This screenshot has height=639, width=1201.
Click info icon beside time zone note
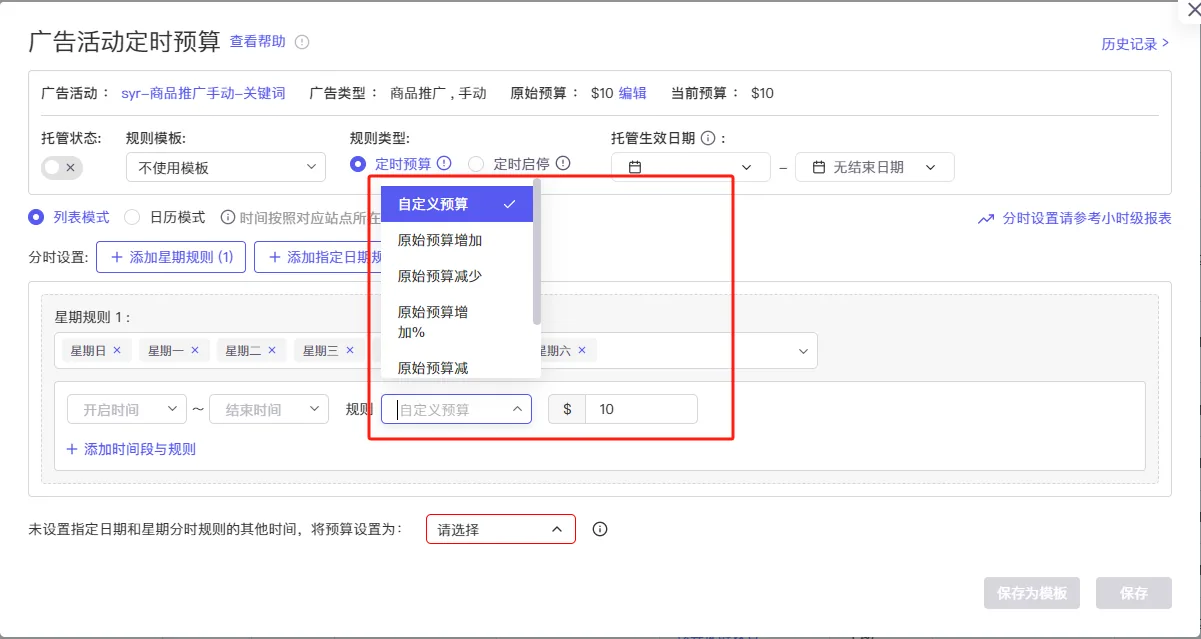point(228,217)
